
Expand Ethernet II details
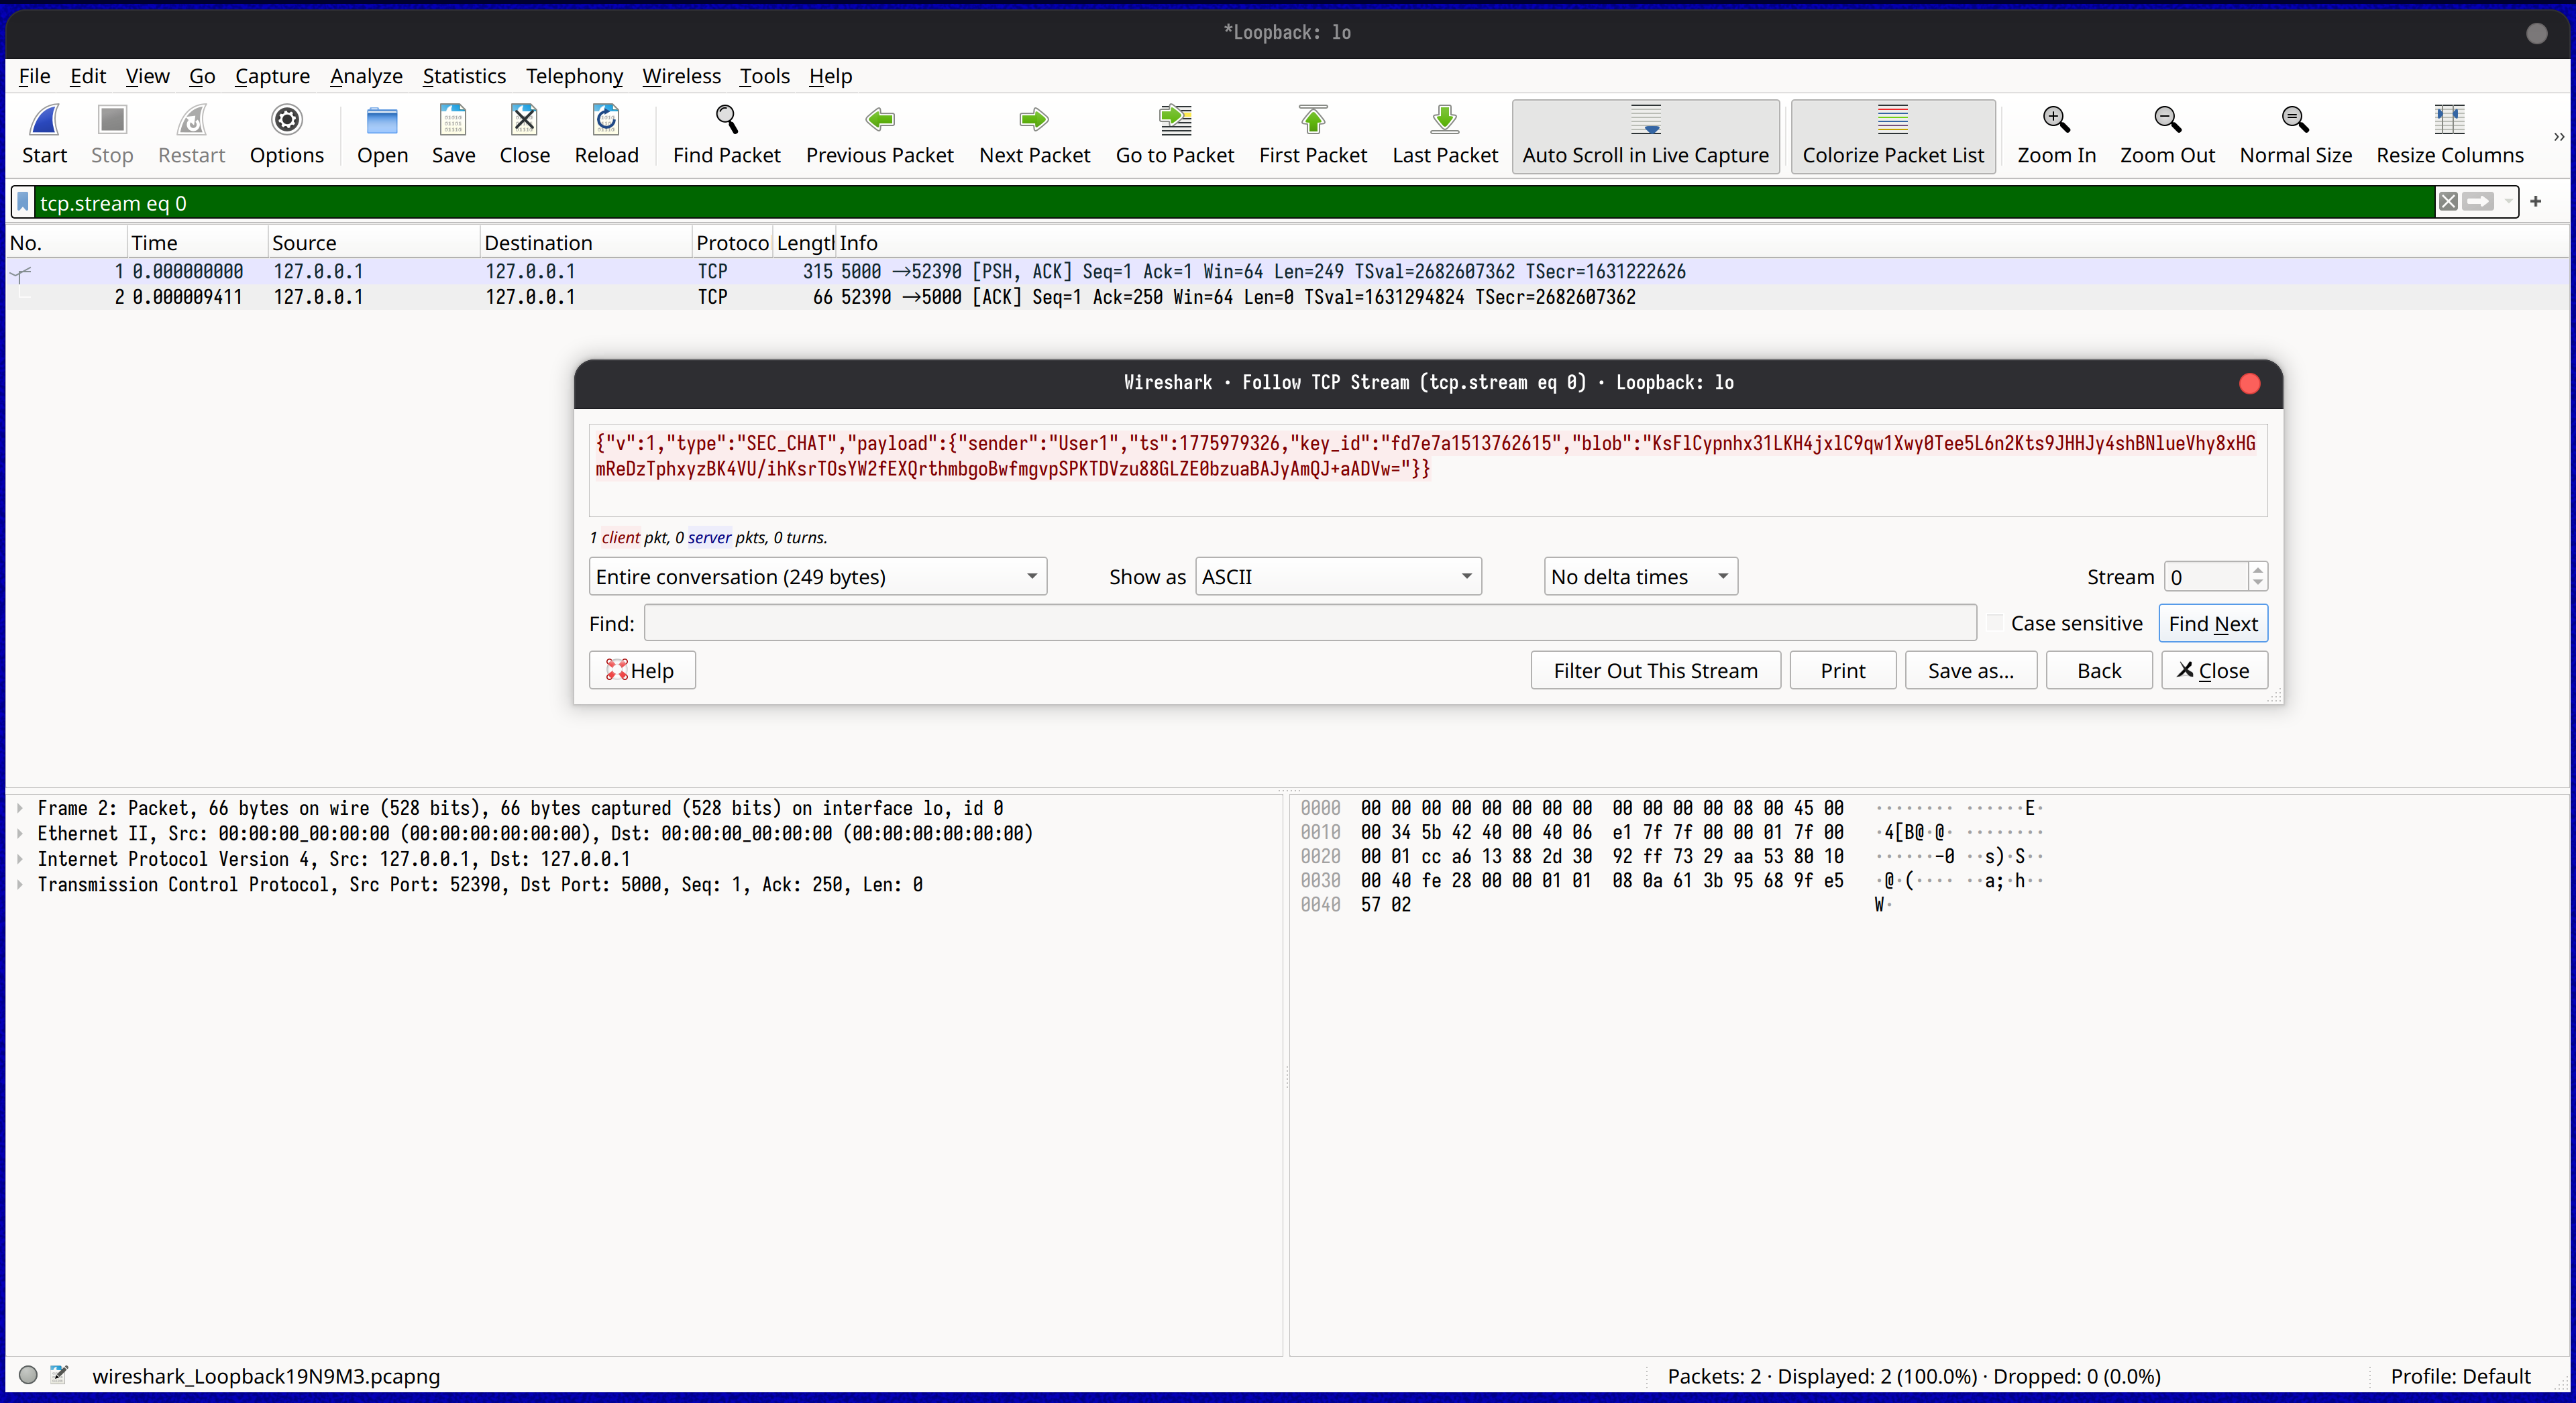point(20,833)
